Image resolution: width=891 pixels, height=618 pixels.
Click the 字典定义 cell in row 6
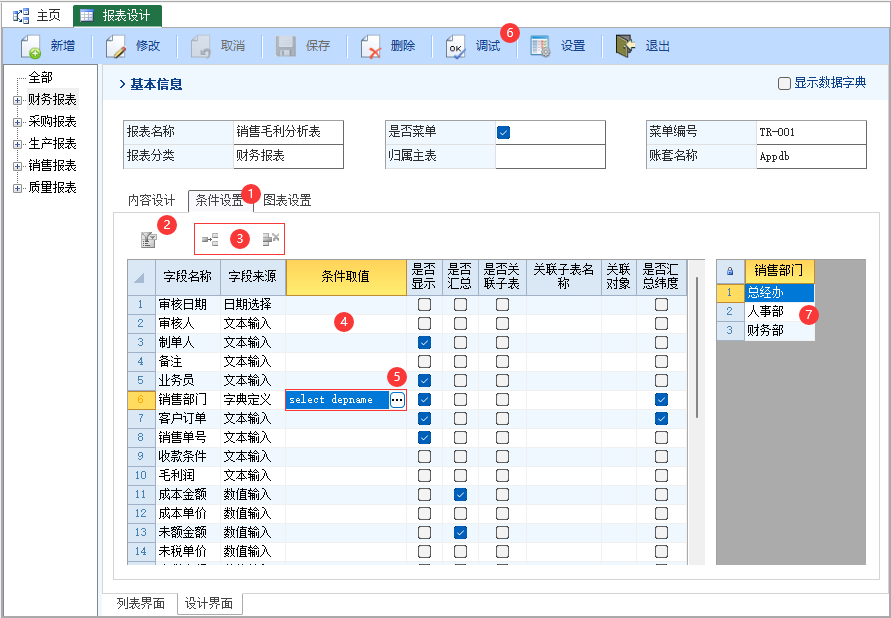[252, 399]
